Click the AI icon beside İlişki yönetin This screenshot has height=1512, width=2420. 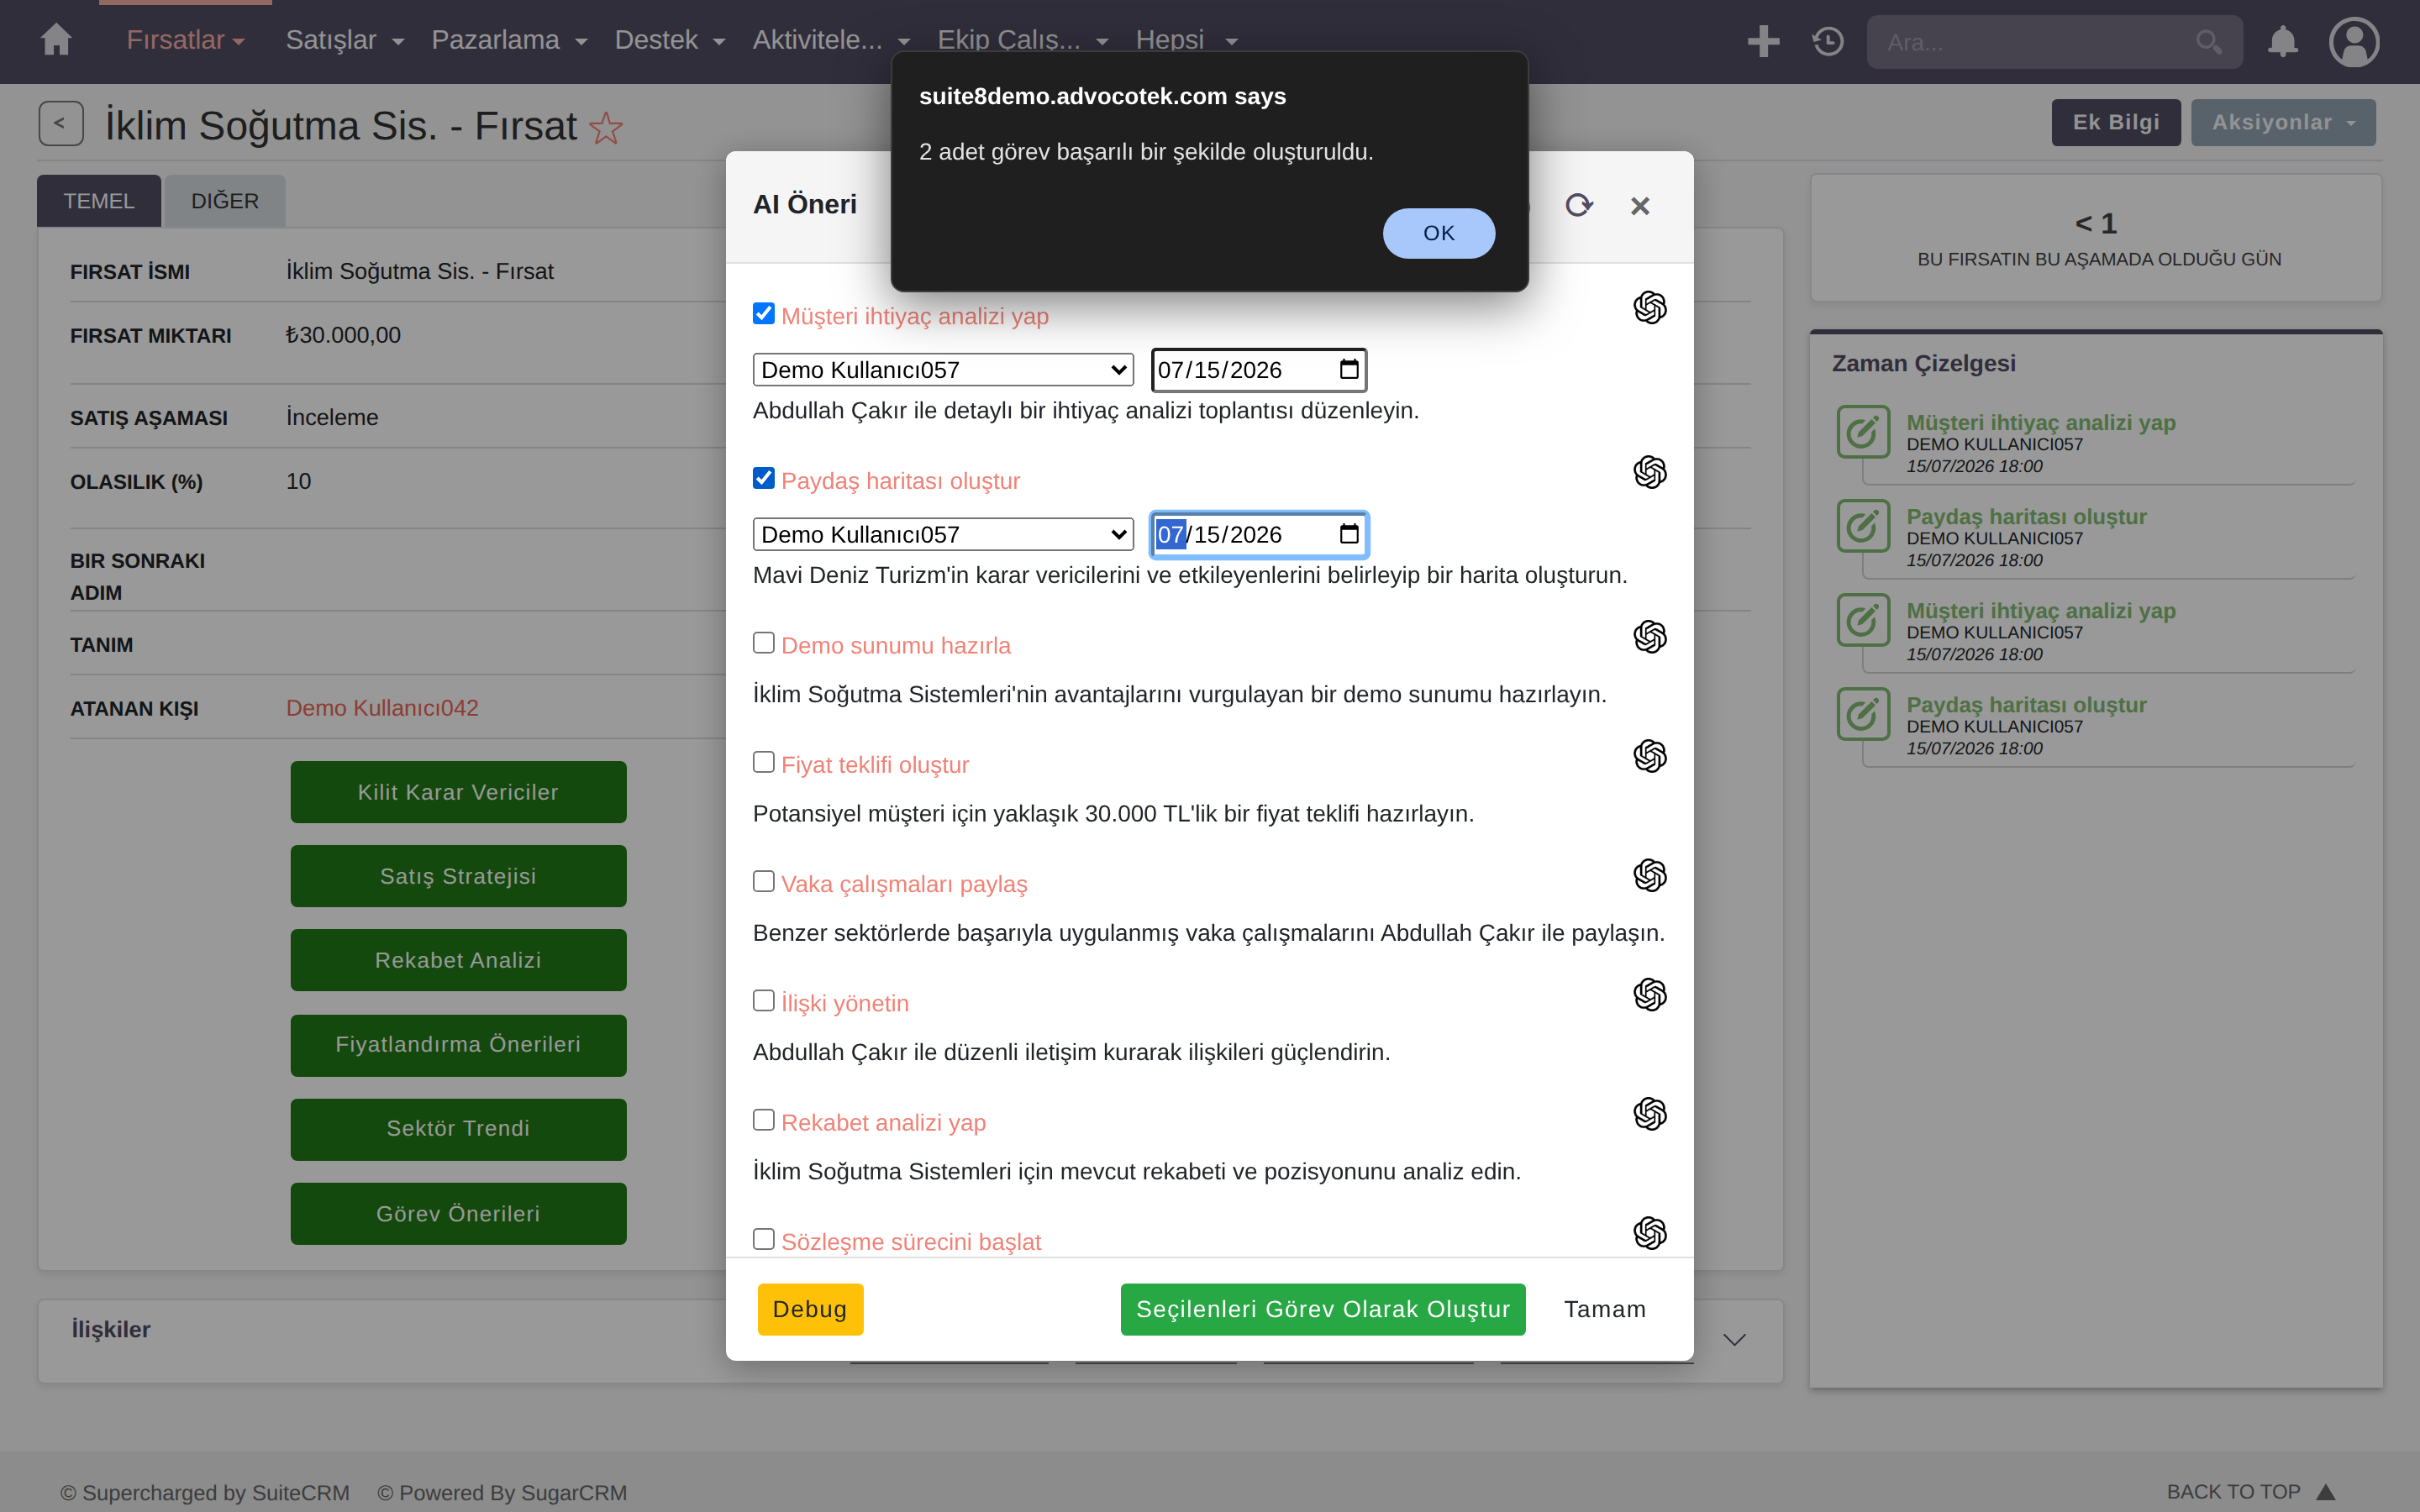point(1650,995)
